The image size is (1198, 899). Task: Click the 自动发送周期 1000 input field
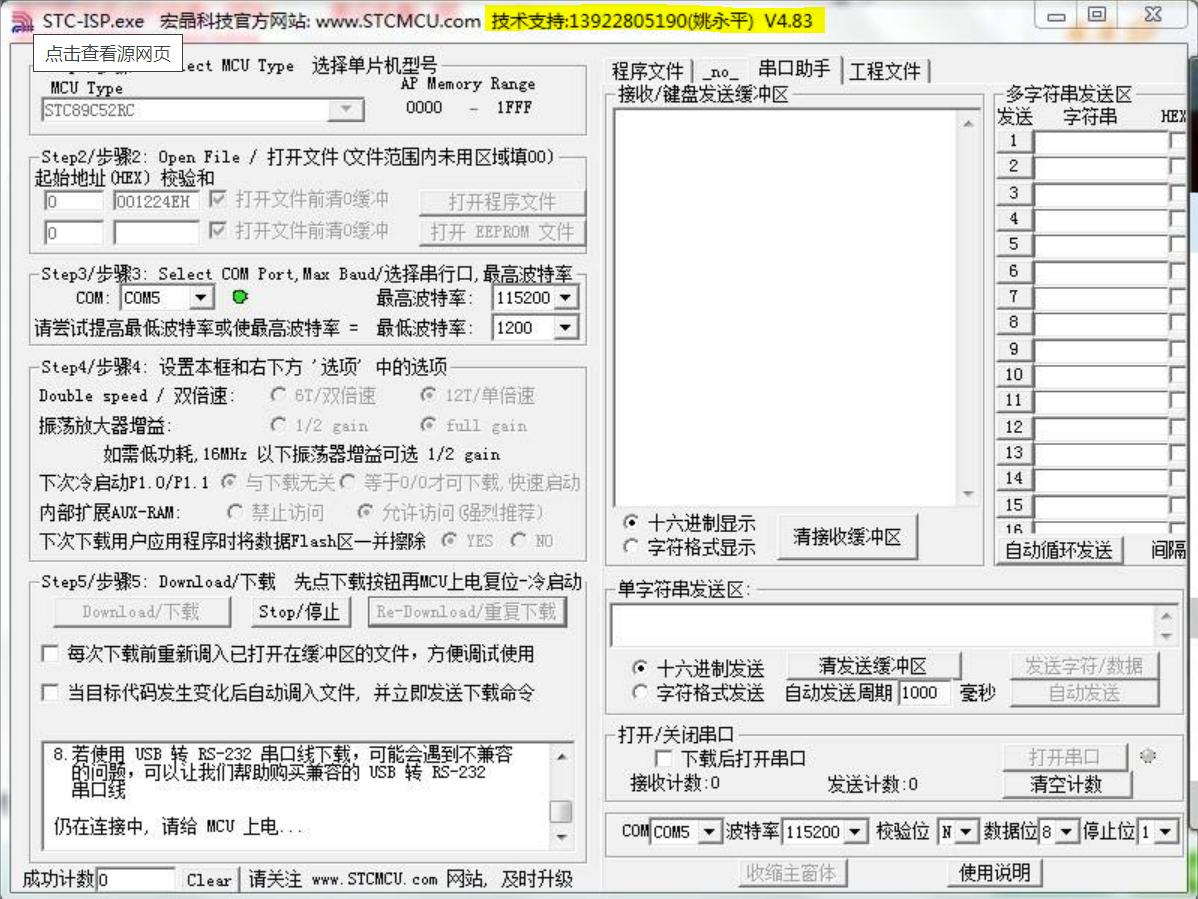(x=924, y=693)
